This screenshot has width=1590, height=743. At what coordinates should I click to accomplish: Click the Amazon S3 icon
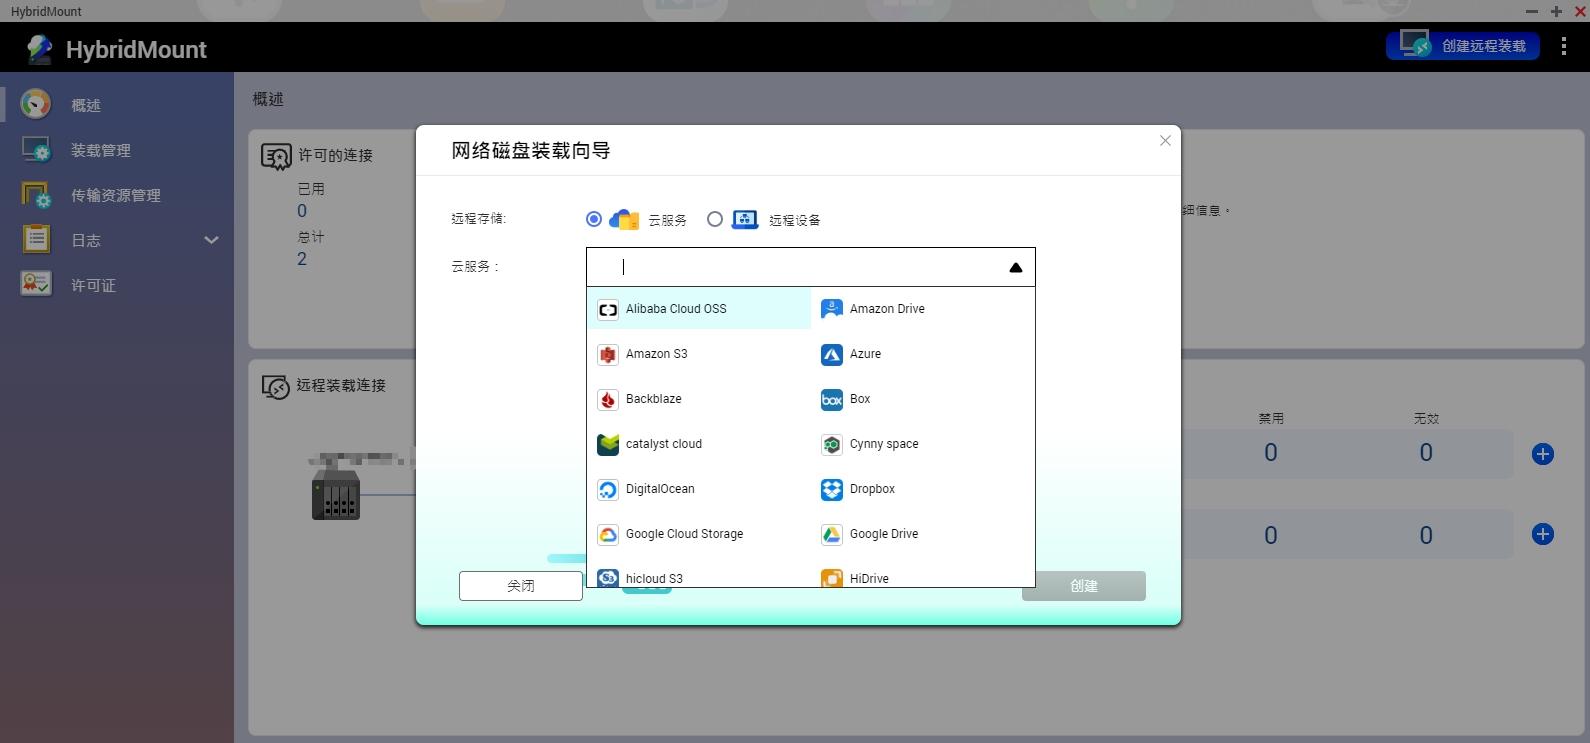pos(608,354)
